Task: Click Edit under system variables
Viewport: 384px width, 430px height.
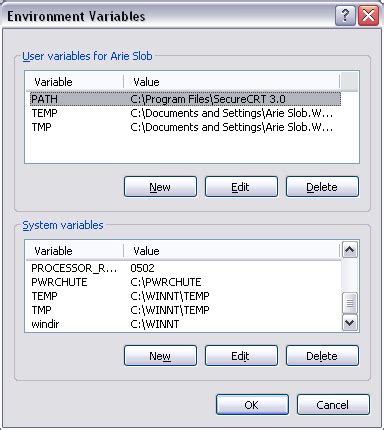Action: tap(241, 356)
